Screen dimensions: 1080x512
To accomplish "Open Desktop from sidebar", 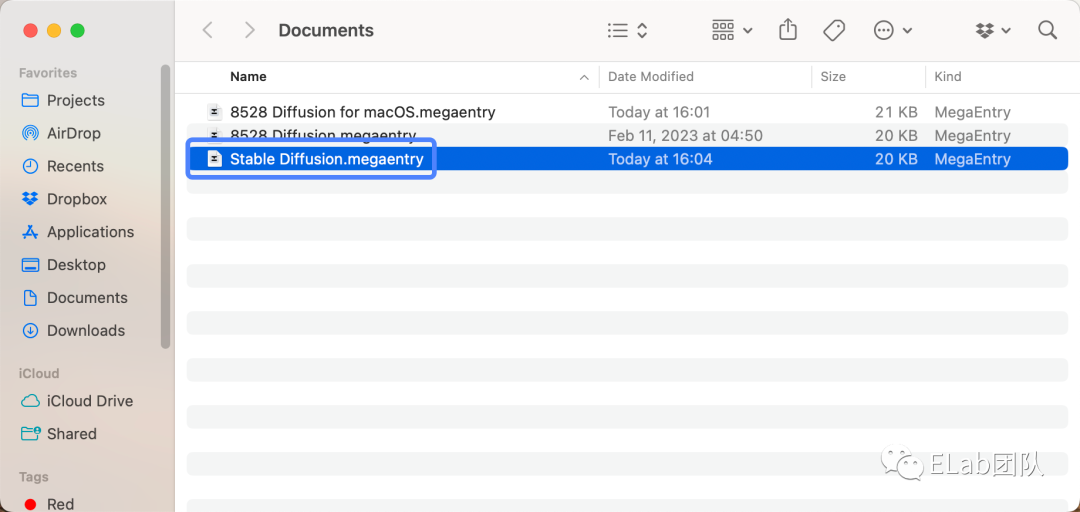I will (x=76, y=265).
